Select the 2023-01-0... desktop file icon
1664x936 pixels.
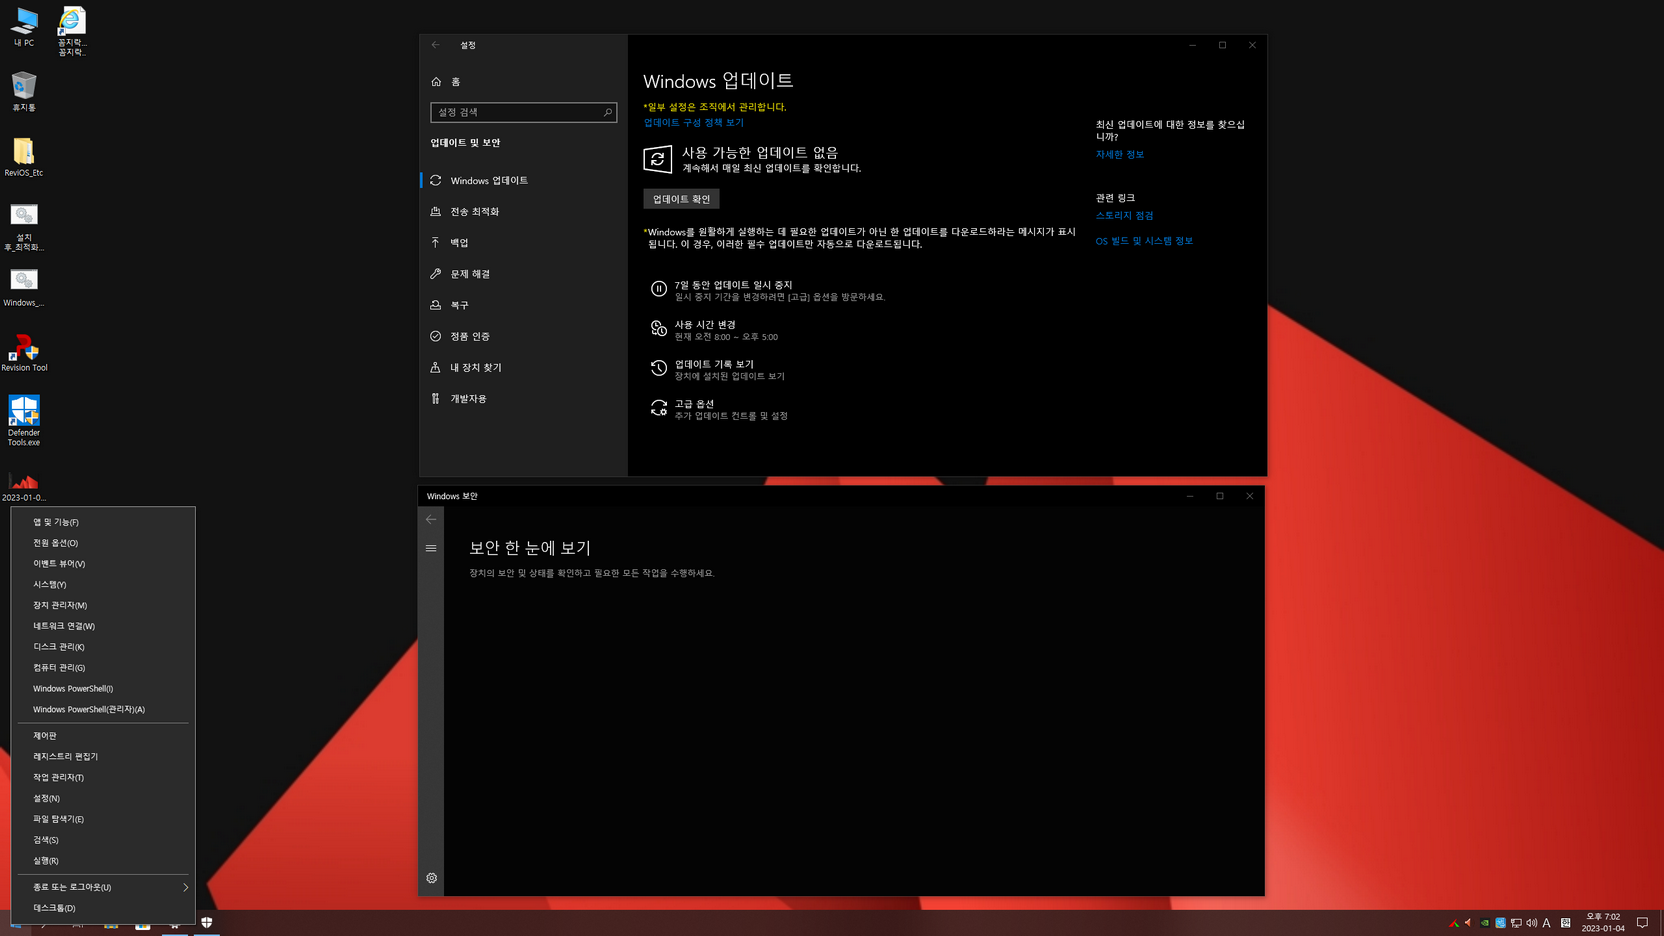[23, 487]
